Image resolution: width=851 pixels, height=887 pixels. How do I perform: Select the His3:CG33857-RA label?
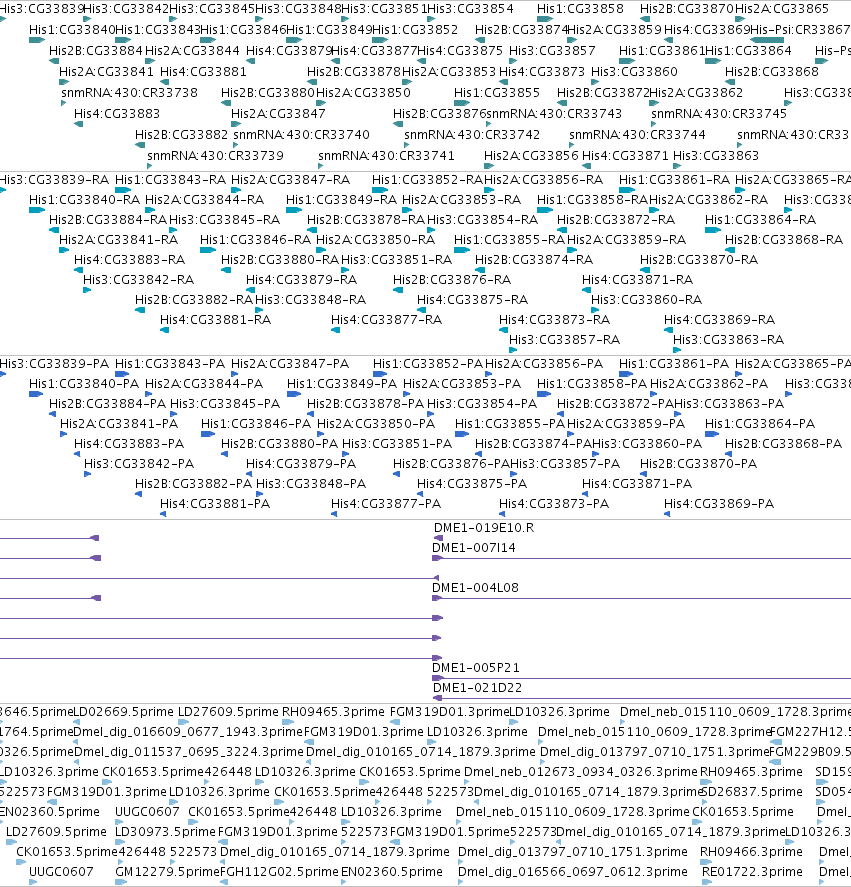[565, 340]
